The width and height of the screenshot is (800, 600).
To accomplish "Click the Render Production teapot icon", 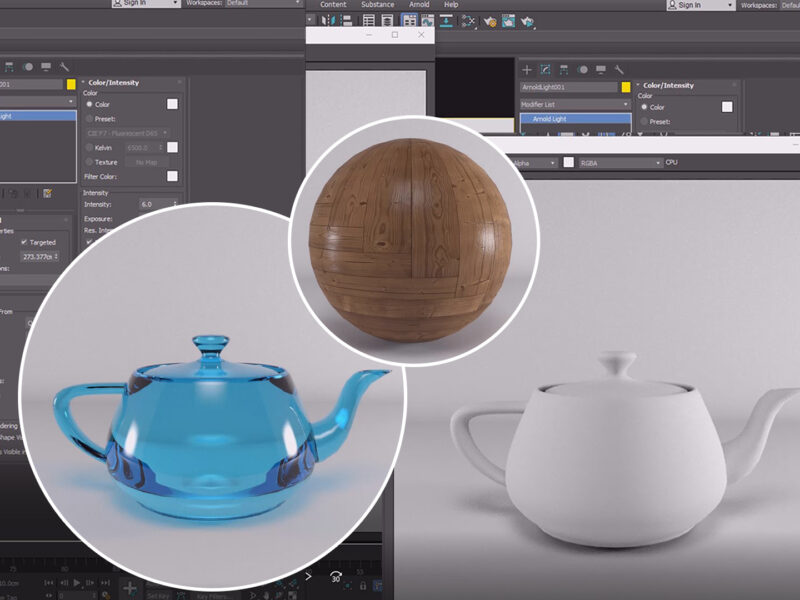I will (525, 24).
